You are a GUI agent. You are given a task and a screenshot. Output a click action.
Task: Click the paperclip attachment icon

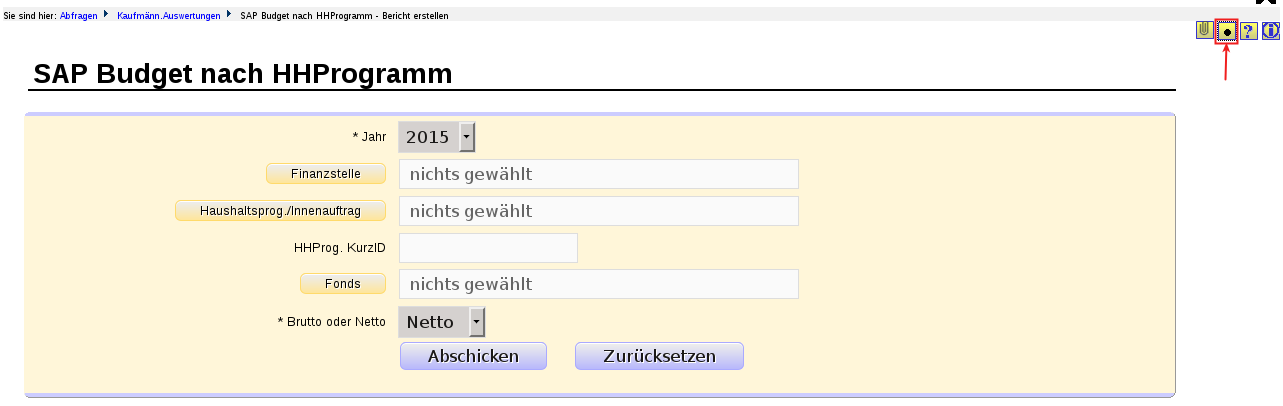pos(1205,30)
